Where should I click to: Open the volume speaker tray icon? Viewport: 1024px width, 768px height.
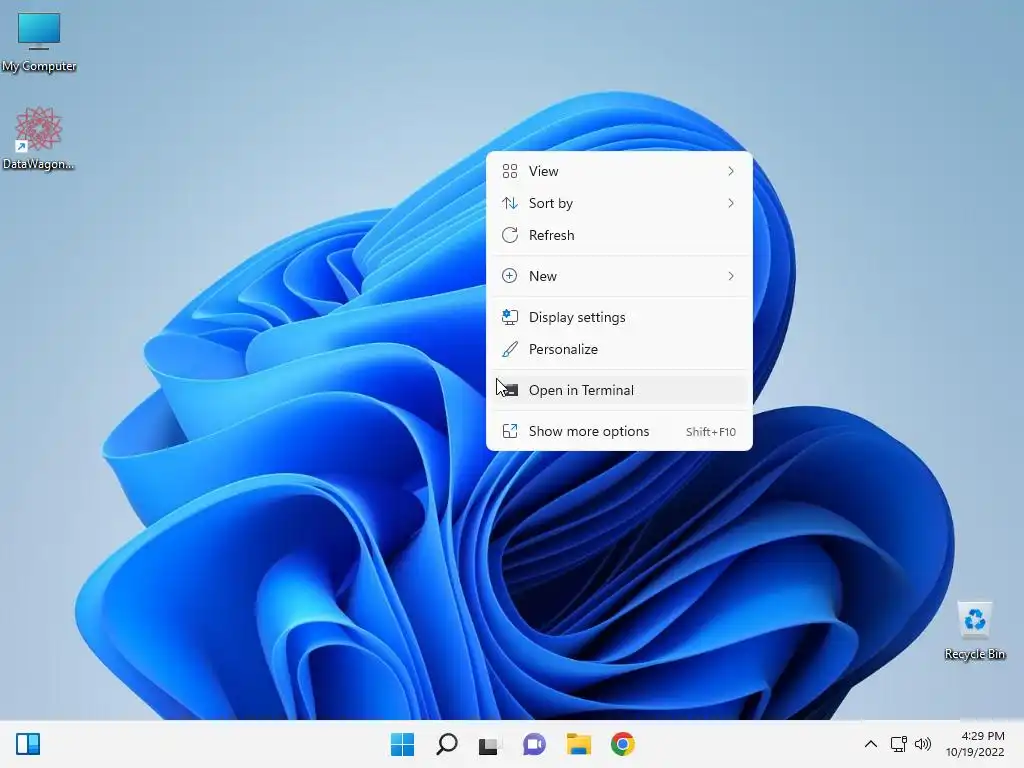coord(923,744)
